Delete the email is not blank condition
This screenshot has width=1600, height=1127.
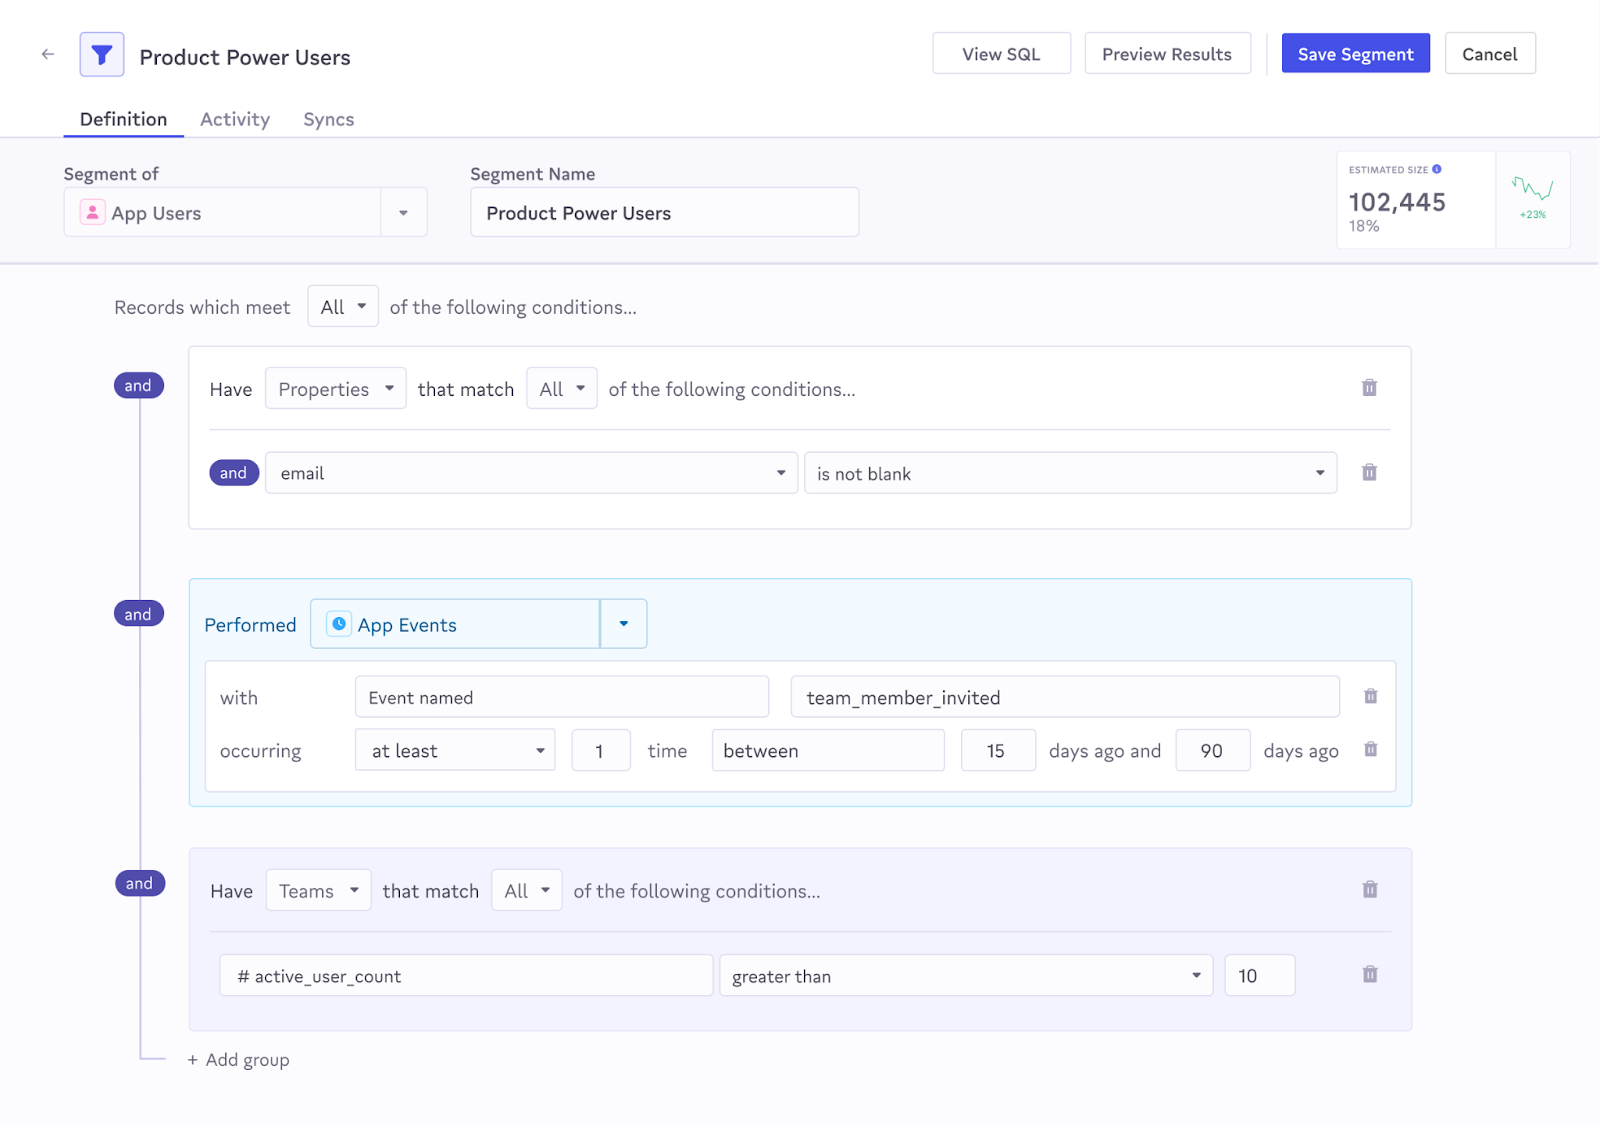pos(1369,473)
